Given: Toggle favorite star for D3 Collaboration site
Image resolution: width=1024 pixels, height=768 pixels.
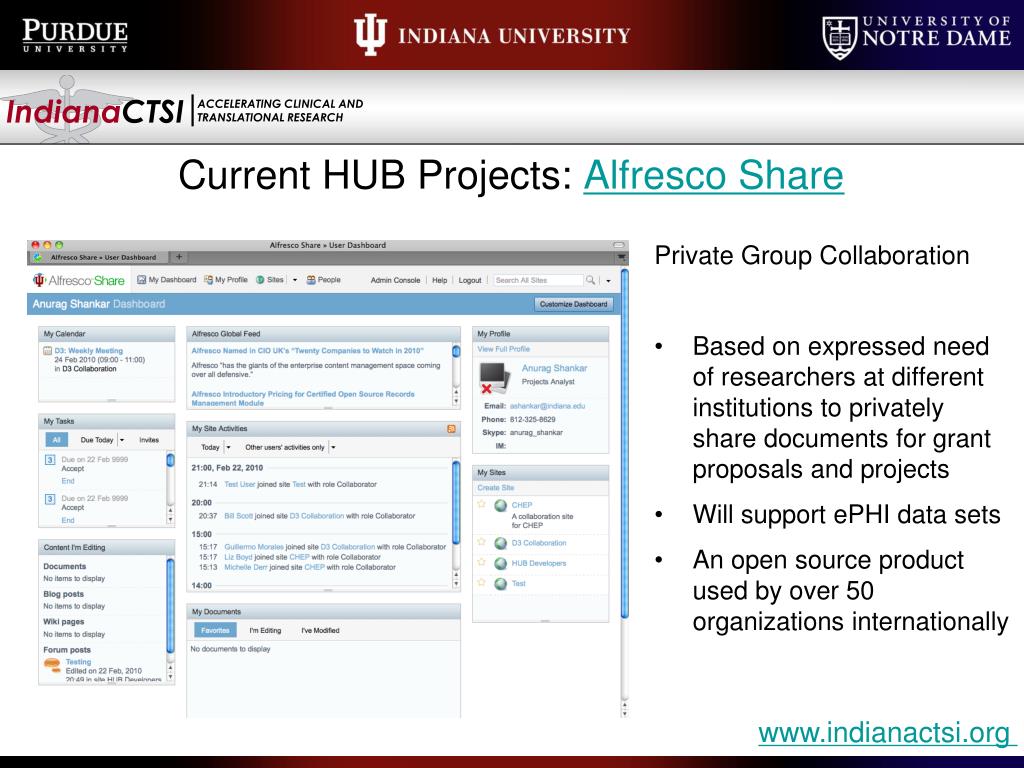Looking at the screenshot, I should pyautogui.click(x=482, y=542).
